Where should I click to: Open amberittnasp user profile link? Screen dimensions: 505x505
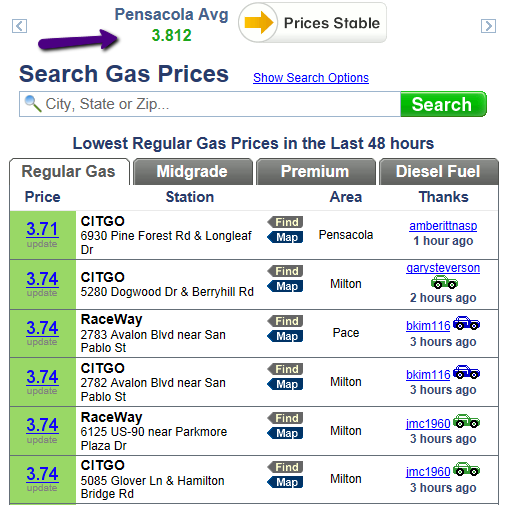tap(443, 226)
